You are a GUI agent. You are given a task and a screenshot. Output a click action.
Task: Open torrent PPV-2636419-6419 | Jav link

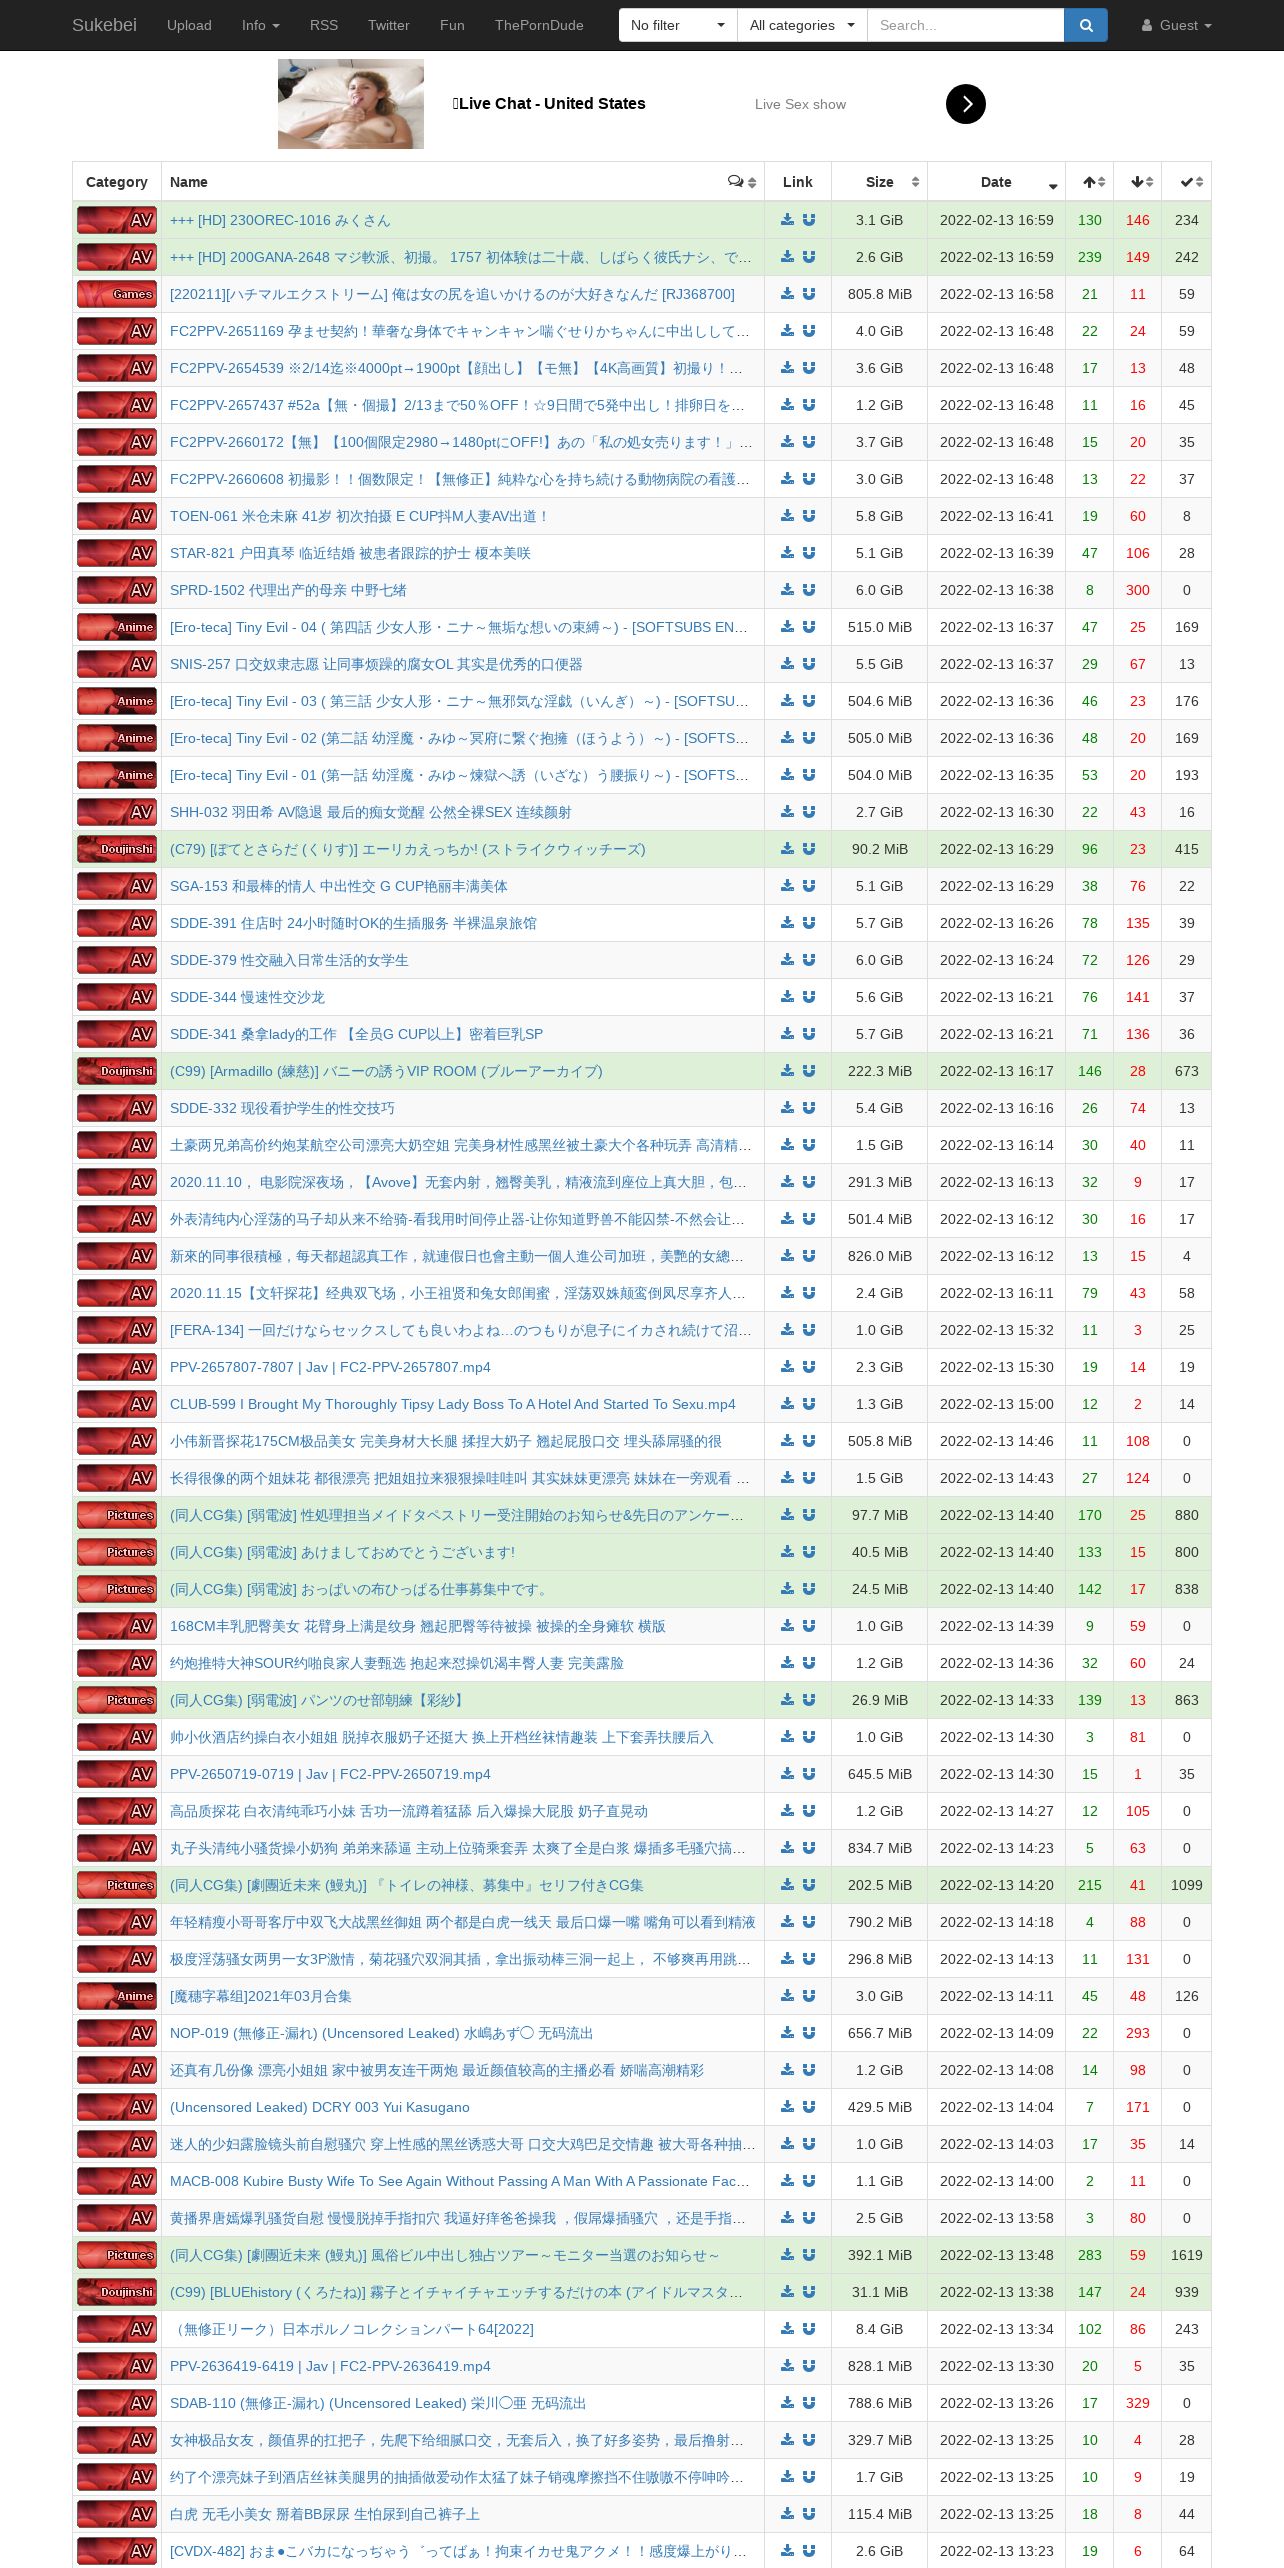330,2366
